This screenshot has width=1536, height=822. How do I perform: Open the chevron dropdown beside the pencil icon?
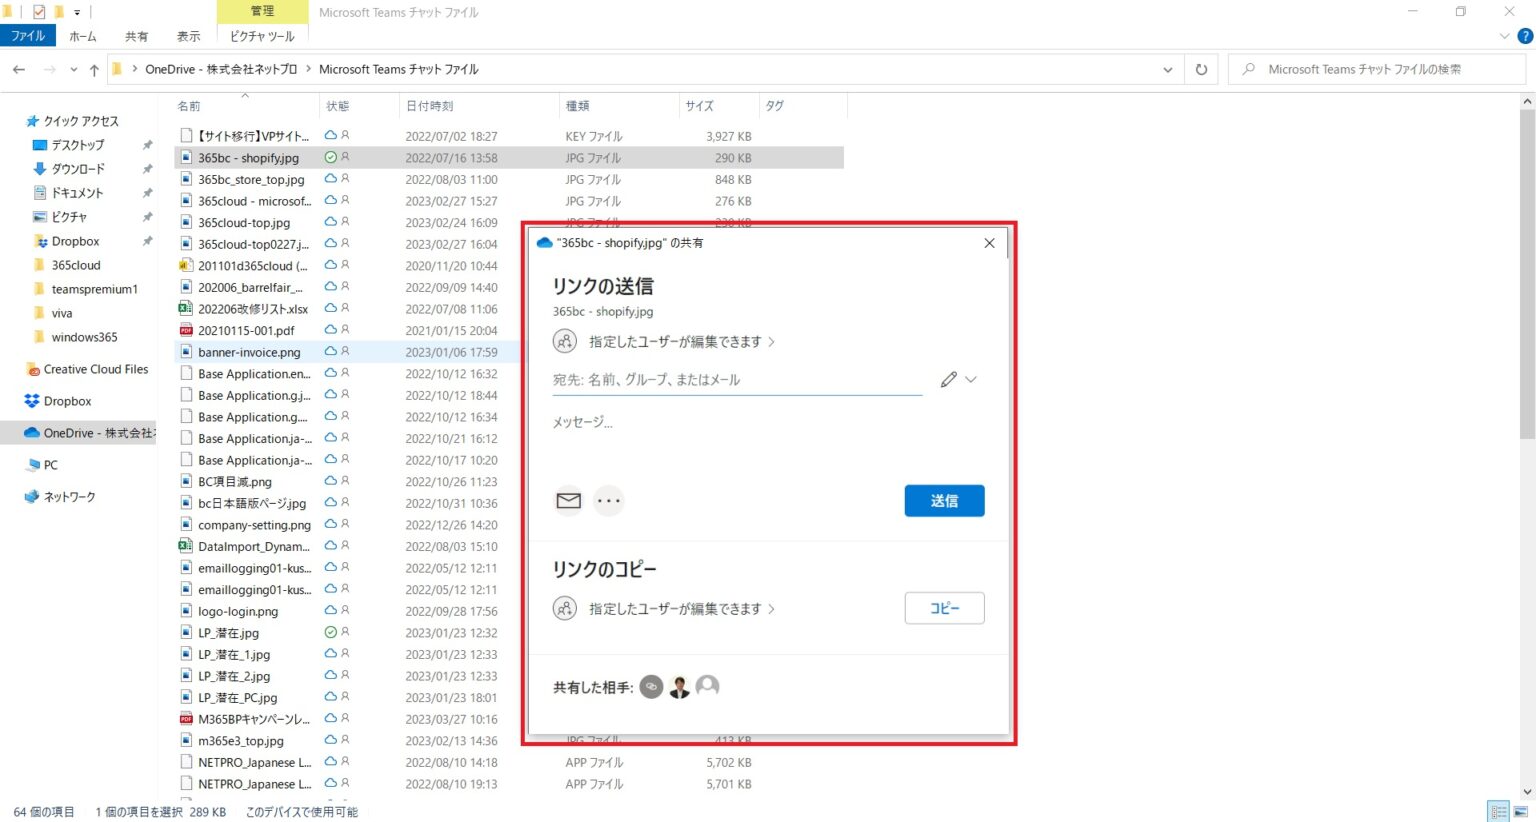click(x=971, y=379)
